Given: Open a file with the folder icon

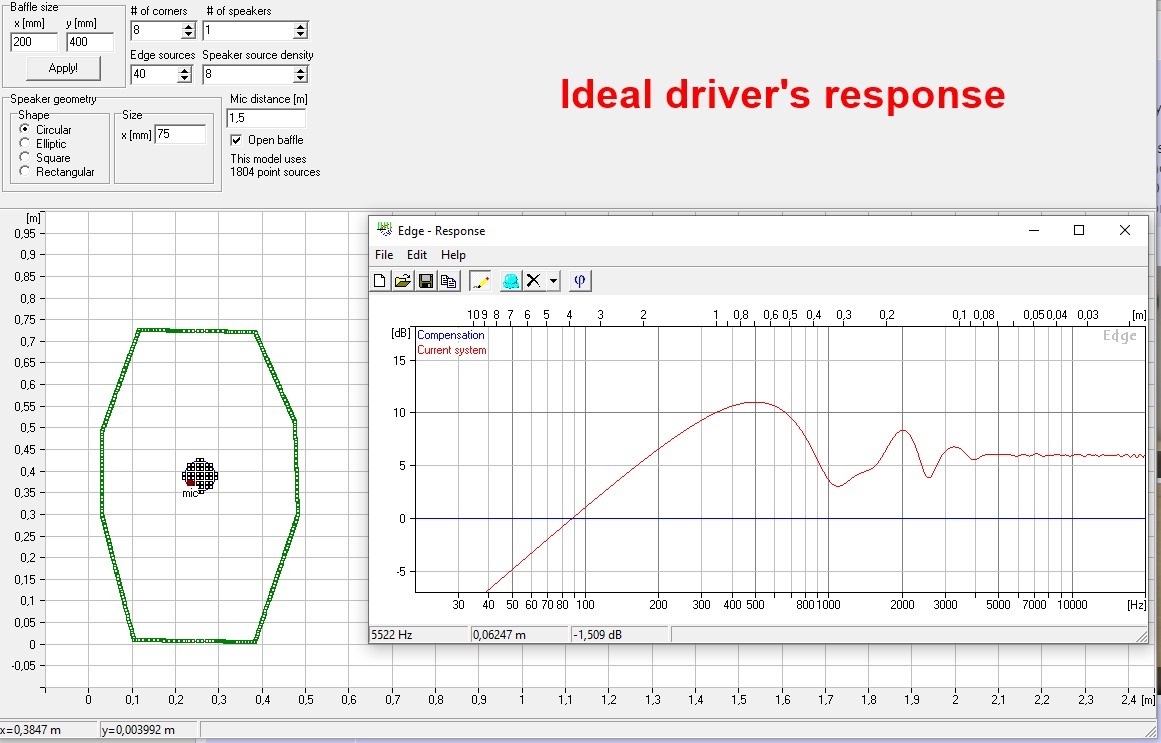Looking at the screenshot, I should (x=403, y=281).
